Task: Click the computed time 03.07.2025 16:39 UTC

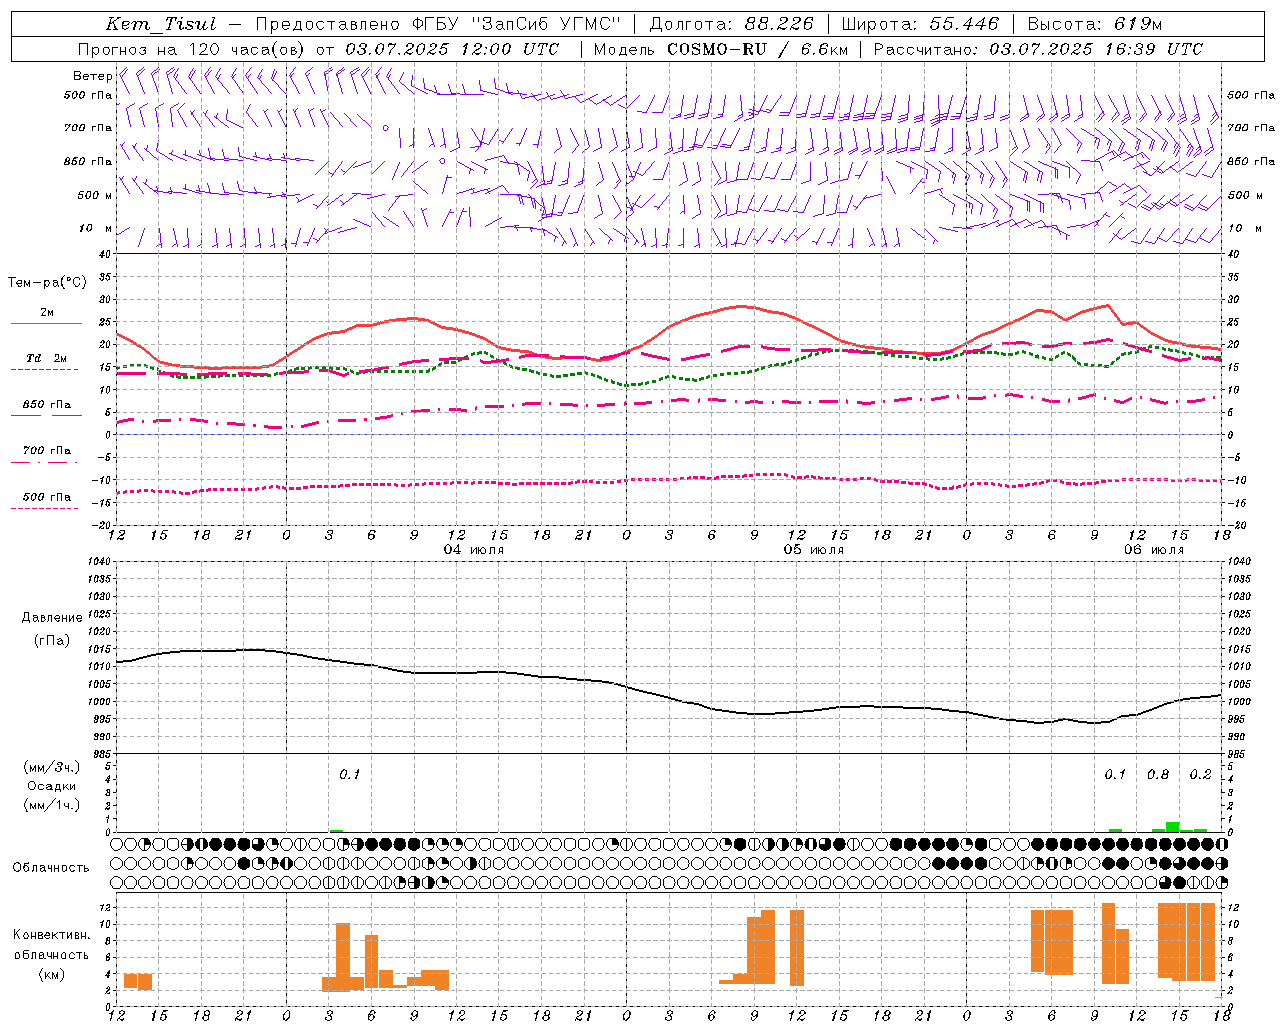Action: tap(1096, 49)
